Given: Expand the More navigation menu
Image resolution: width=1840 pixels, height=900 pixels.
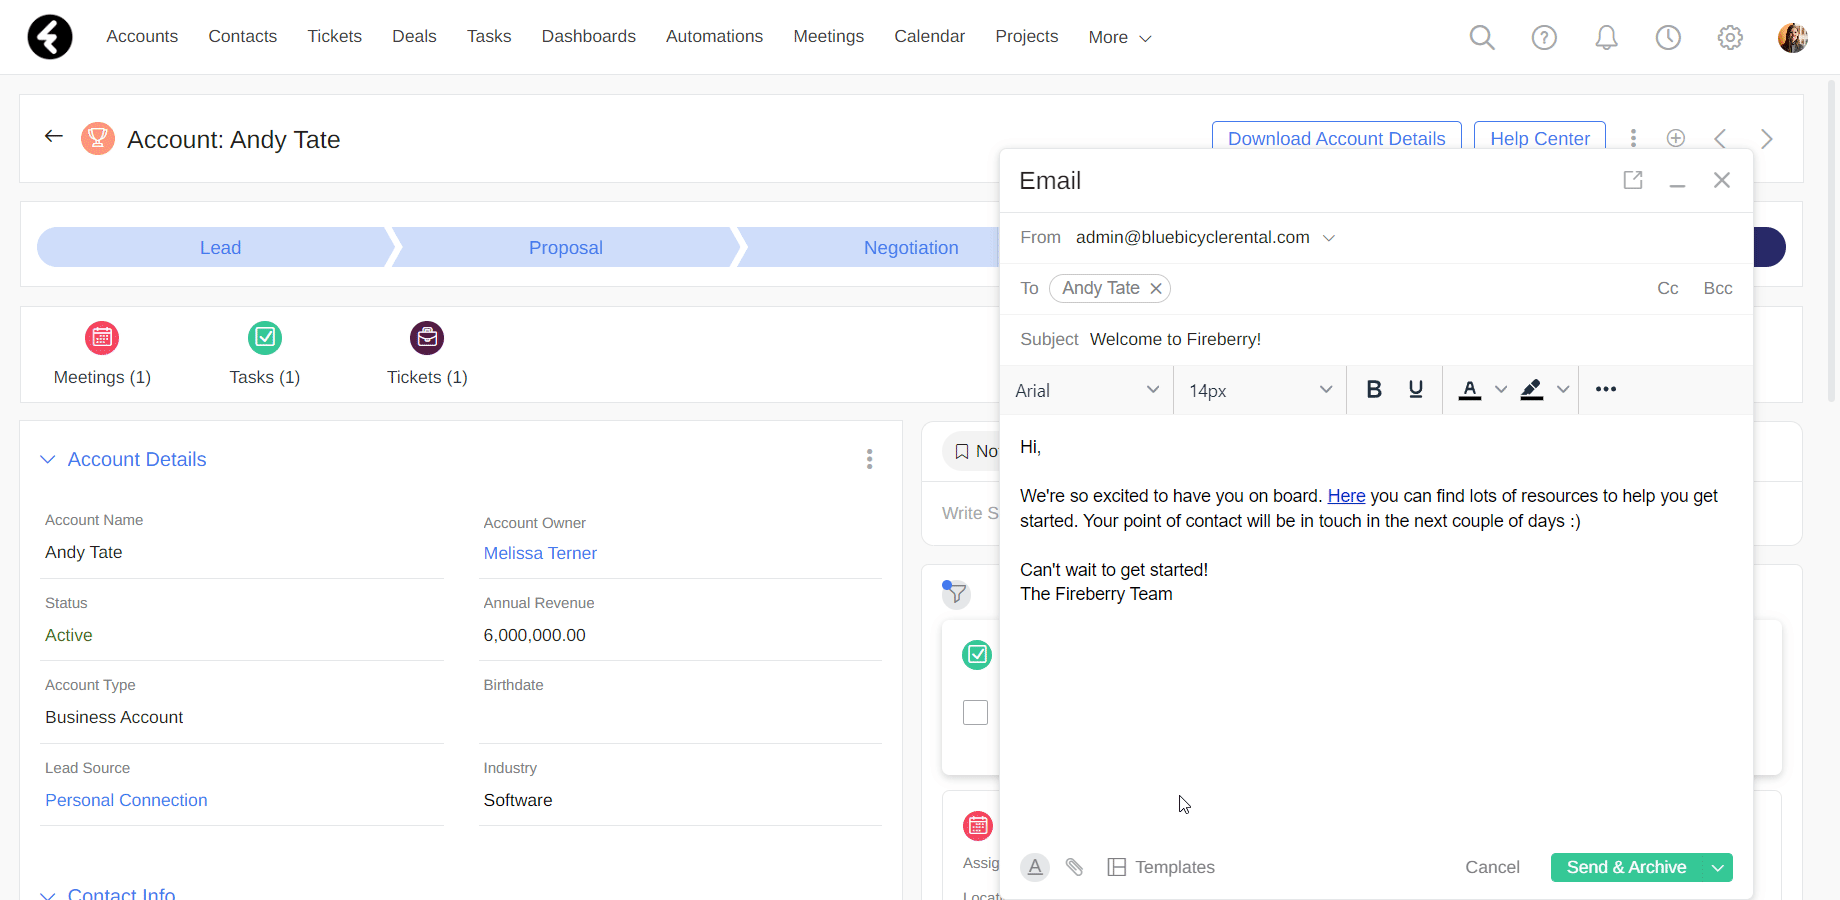Looking at the screenshot, I should pos(1120,37).
